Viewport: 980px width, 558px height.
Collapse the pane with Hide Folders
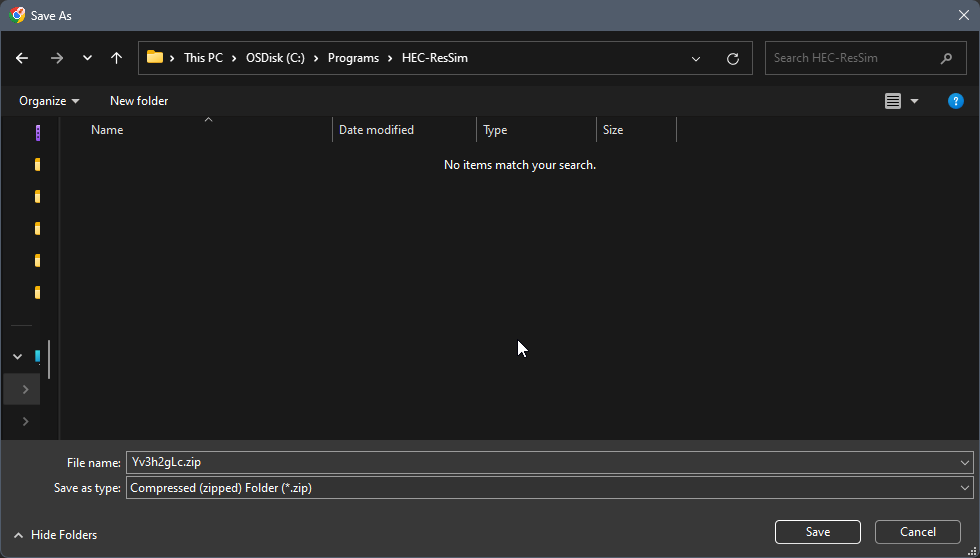coord(56,535)
